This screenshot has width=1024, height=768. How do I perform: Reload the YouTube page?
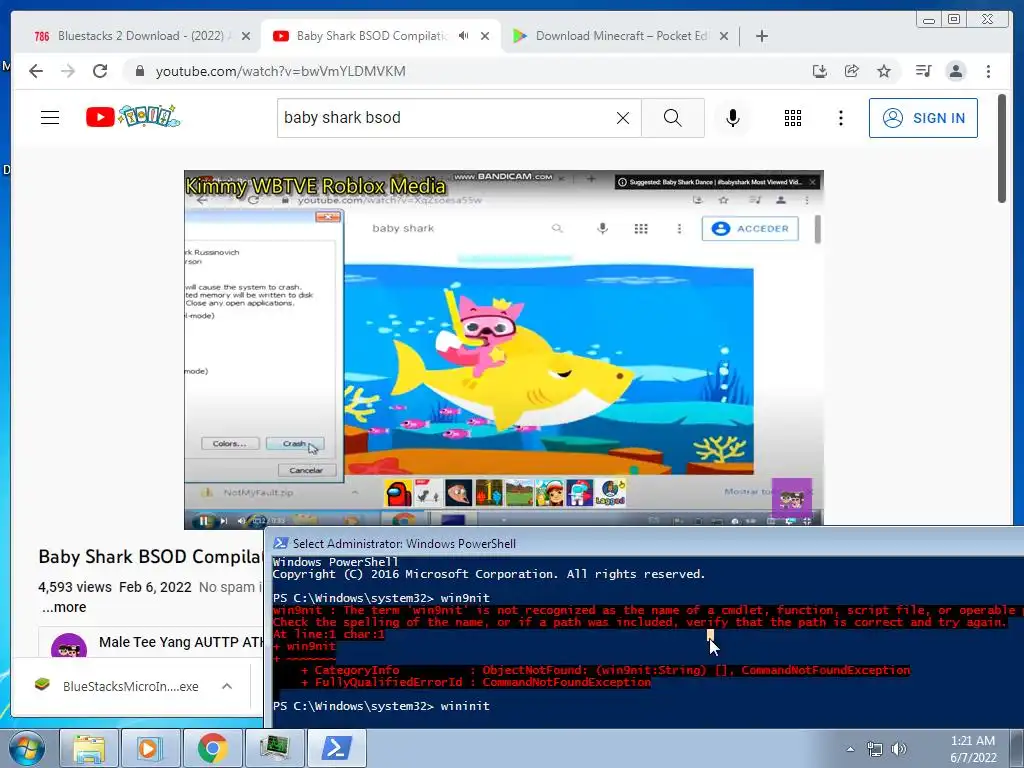click(100, 71)
